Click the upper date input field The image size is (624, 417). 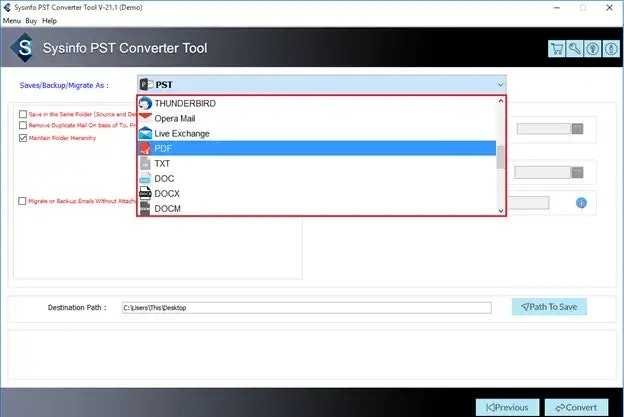(544, 129)
